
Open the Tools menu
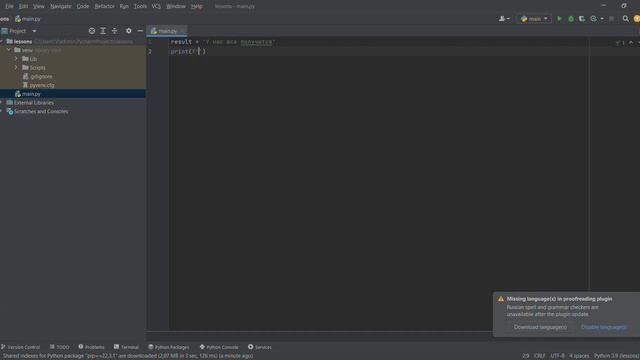tap(140, 6)
